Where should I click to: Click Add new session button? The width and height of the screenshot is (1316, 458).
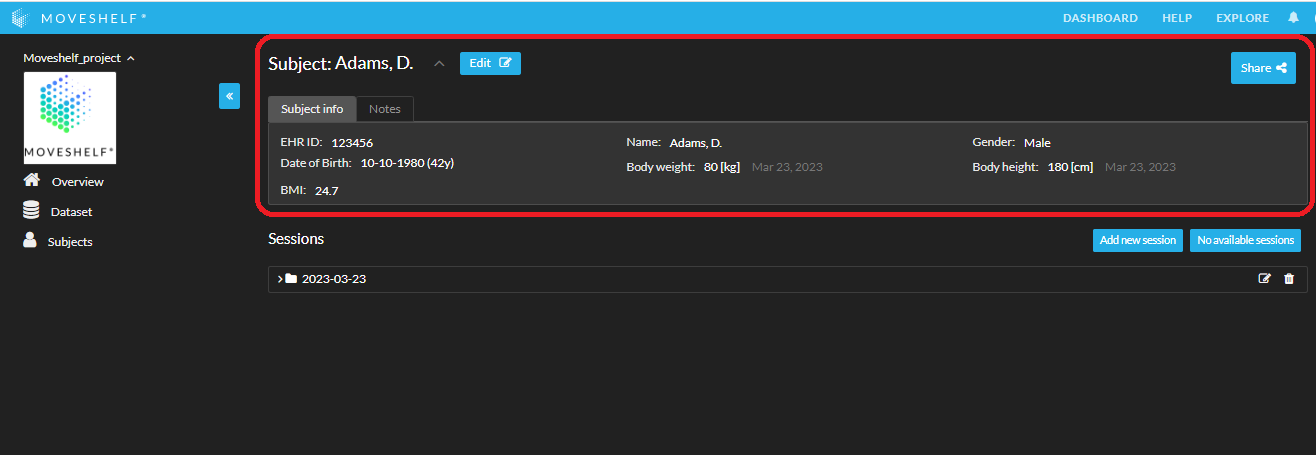[1138, 240]
